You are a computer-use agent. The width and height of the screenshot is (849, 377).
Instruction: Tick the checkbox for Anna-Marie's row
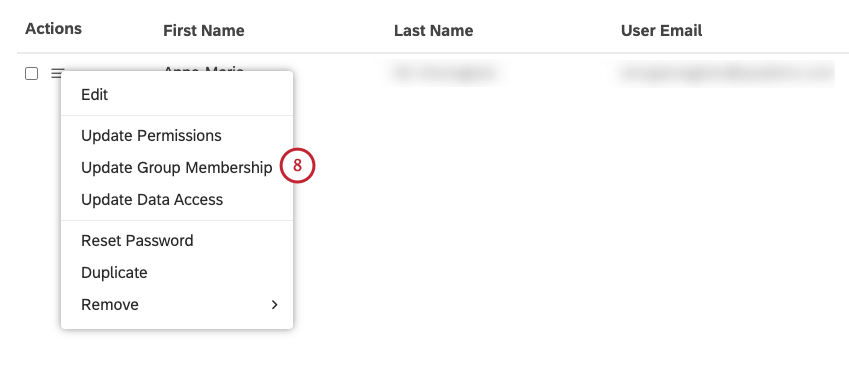[31, 74]
